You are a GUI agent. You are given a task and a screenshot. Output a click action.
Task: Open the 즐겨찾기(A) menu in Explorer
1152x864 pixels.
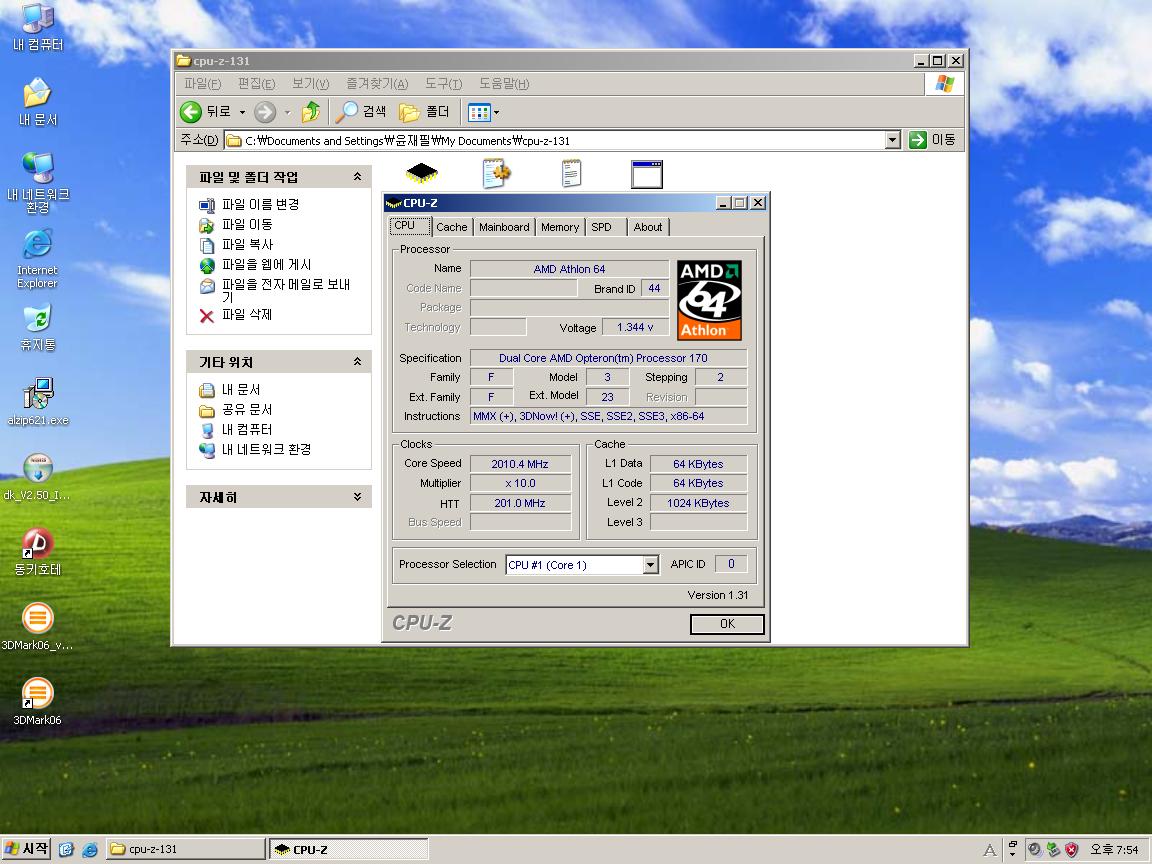pos(377,84)
